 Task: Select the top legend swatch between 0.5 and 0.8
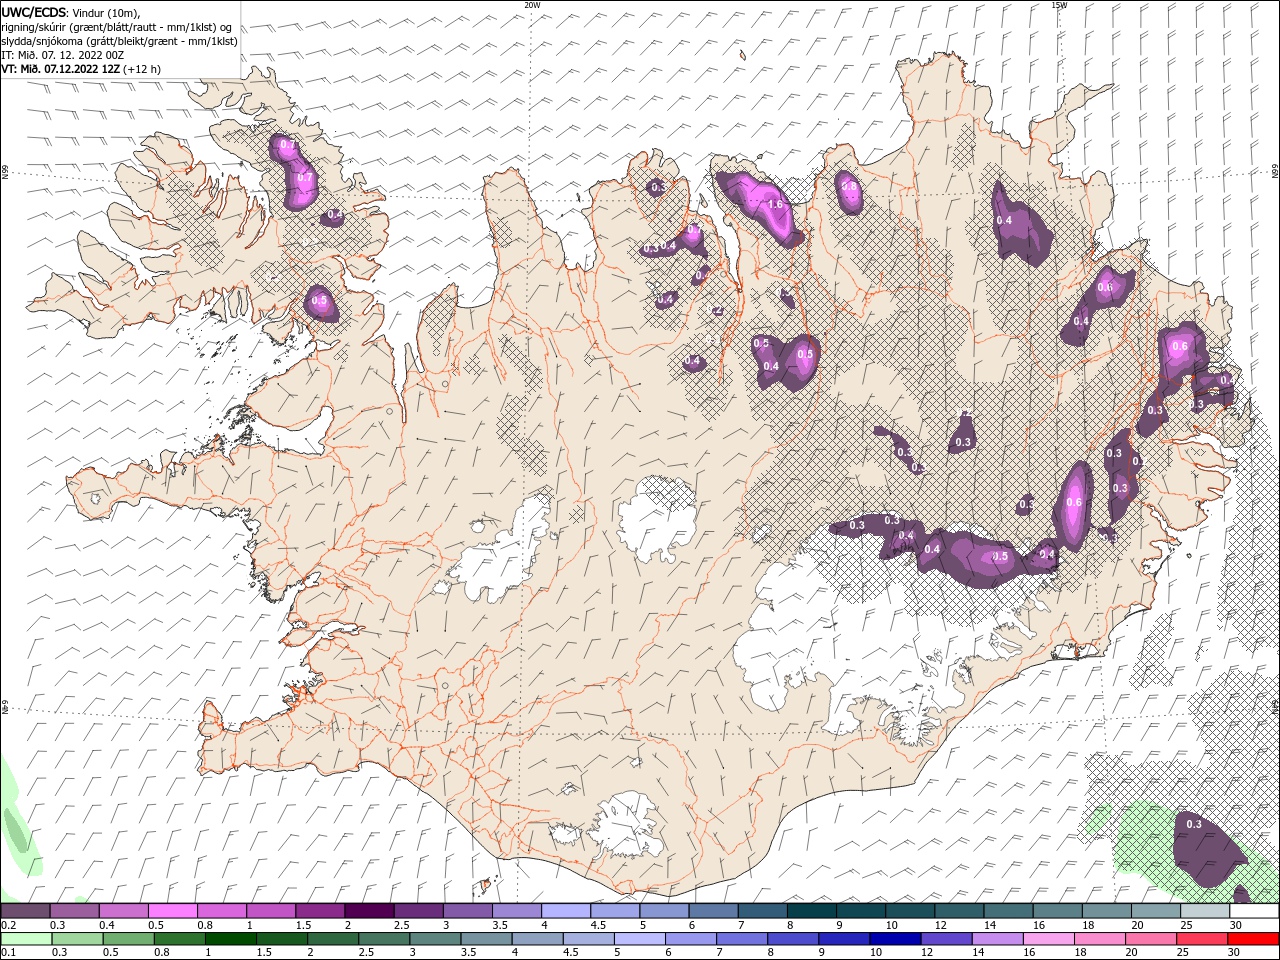pyautogui.click(x=173, y=911)
